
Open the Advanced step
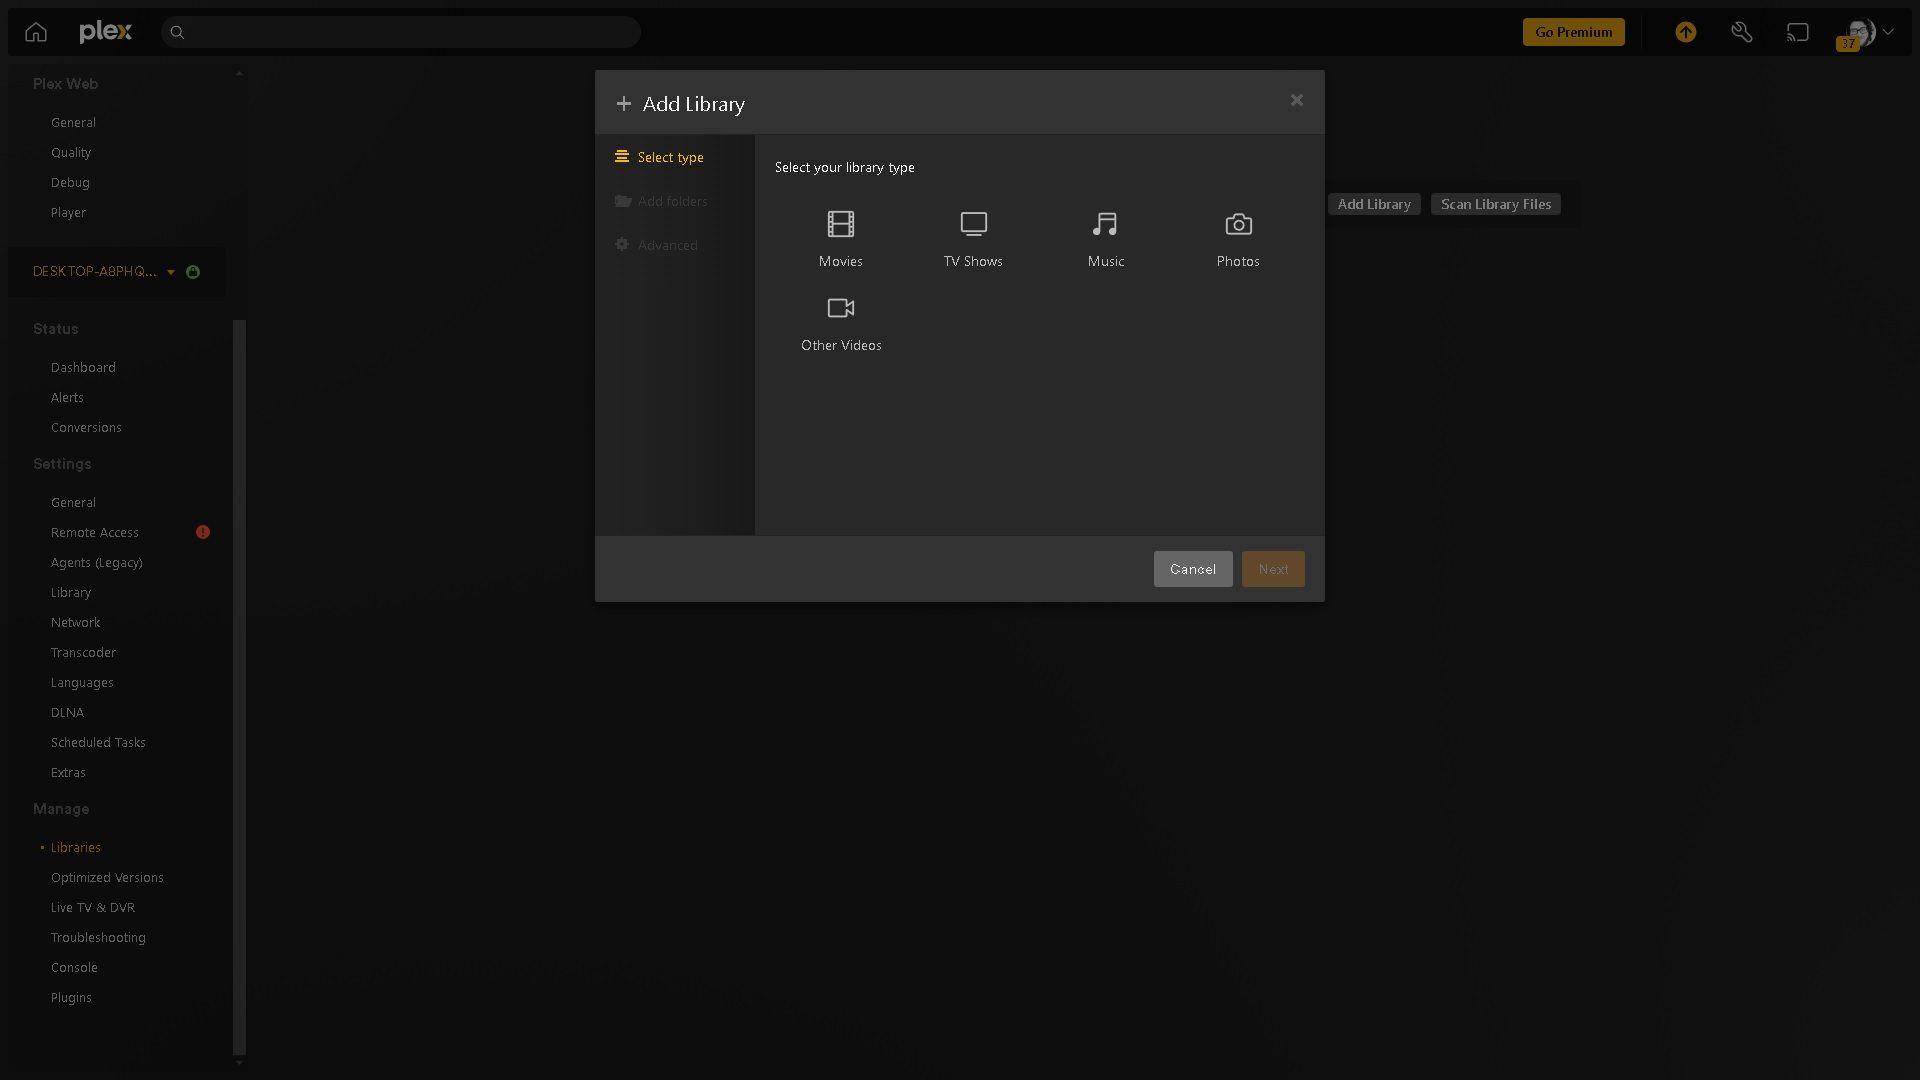pyautogui.click(x=657, y=245)
